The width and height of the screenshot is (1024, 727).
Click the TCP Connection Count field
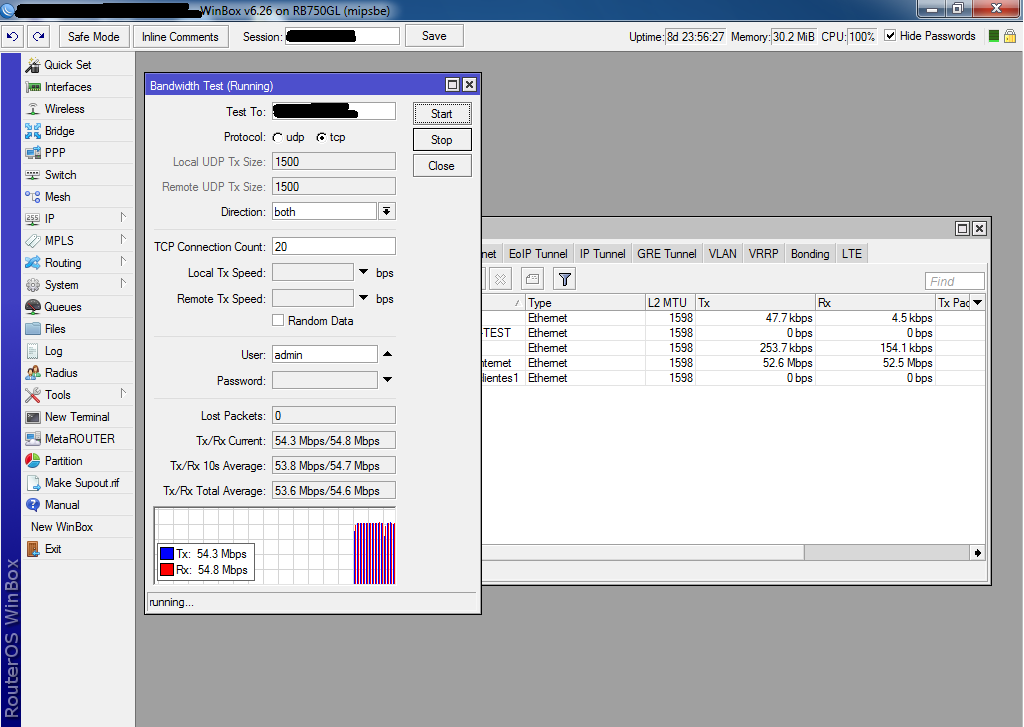coord(334,246)
